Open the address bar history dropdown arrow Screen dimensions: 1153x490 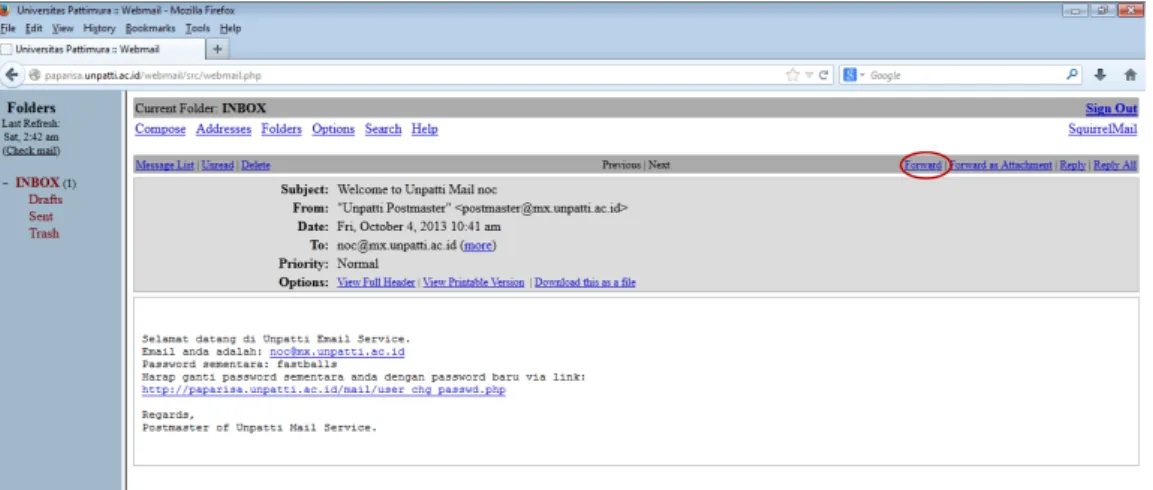pos(808,75)
